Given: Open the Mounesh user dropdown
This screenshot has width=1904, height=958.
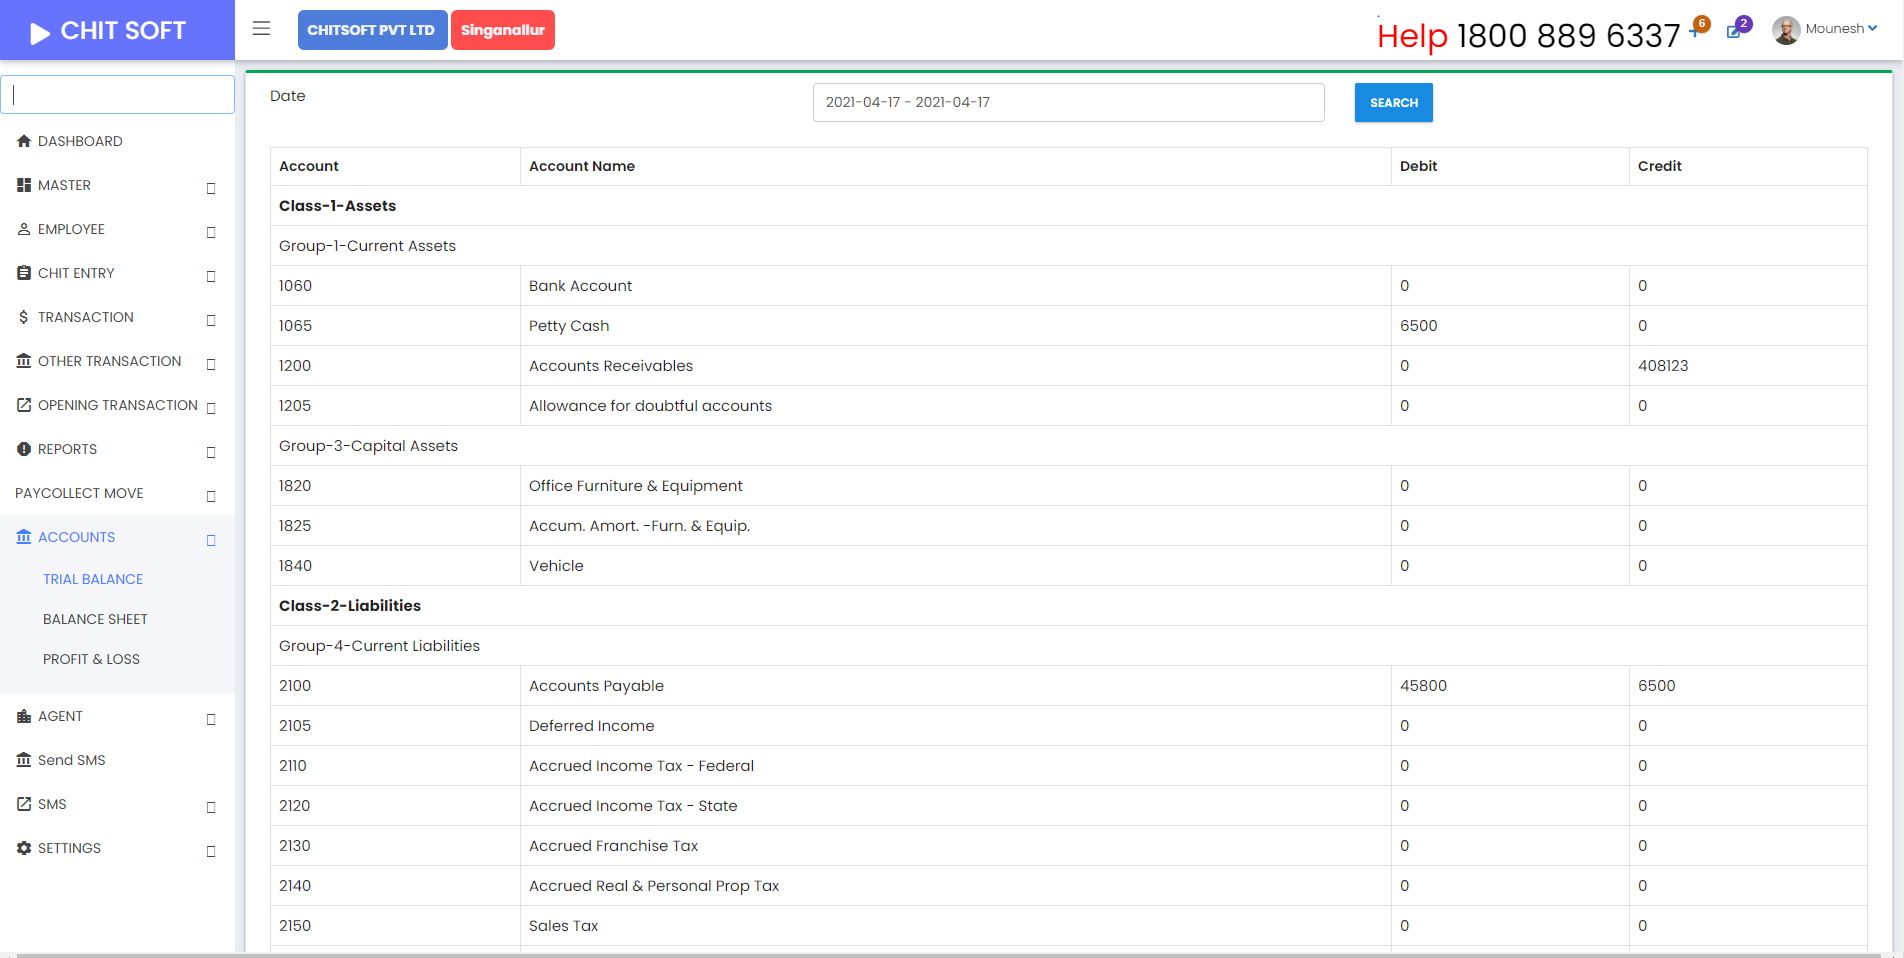Looking at the screenshot, I should tap(1840, 29).
